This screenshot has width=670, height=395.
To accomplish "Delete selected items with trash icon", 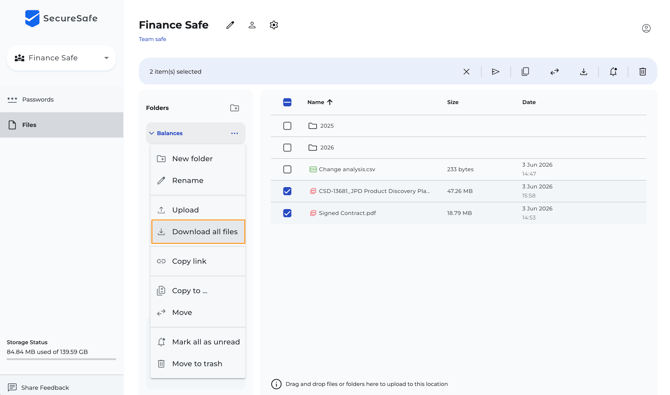I will point(642,71).
